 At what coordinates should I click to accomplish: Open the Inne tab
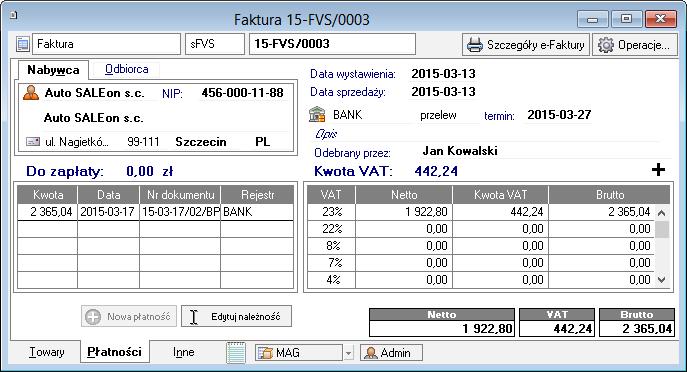point(184,352)
